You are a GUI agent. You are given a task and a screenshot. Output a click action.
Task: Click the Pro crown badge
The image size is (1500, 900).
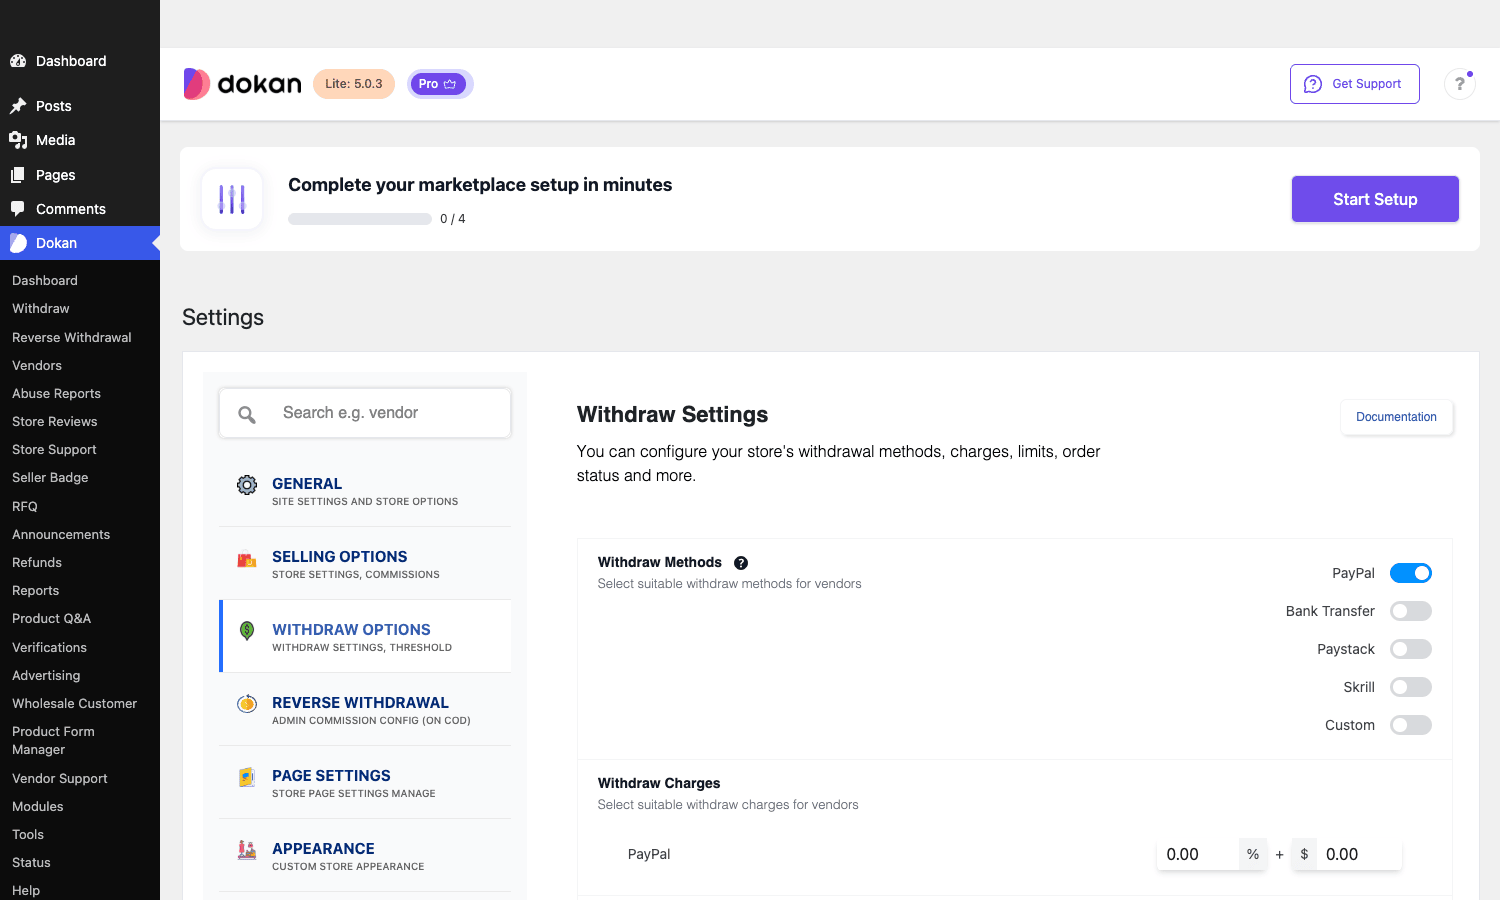click(x=439, y=84)
